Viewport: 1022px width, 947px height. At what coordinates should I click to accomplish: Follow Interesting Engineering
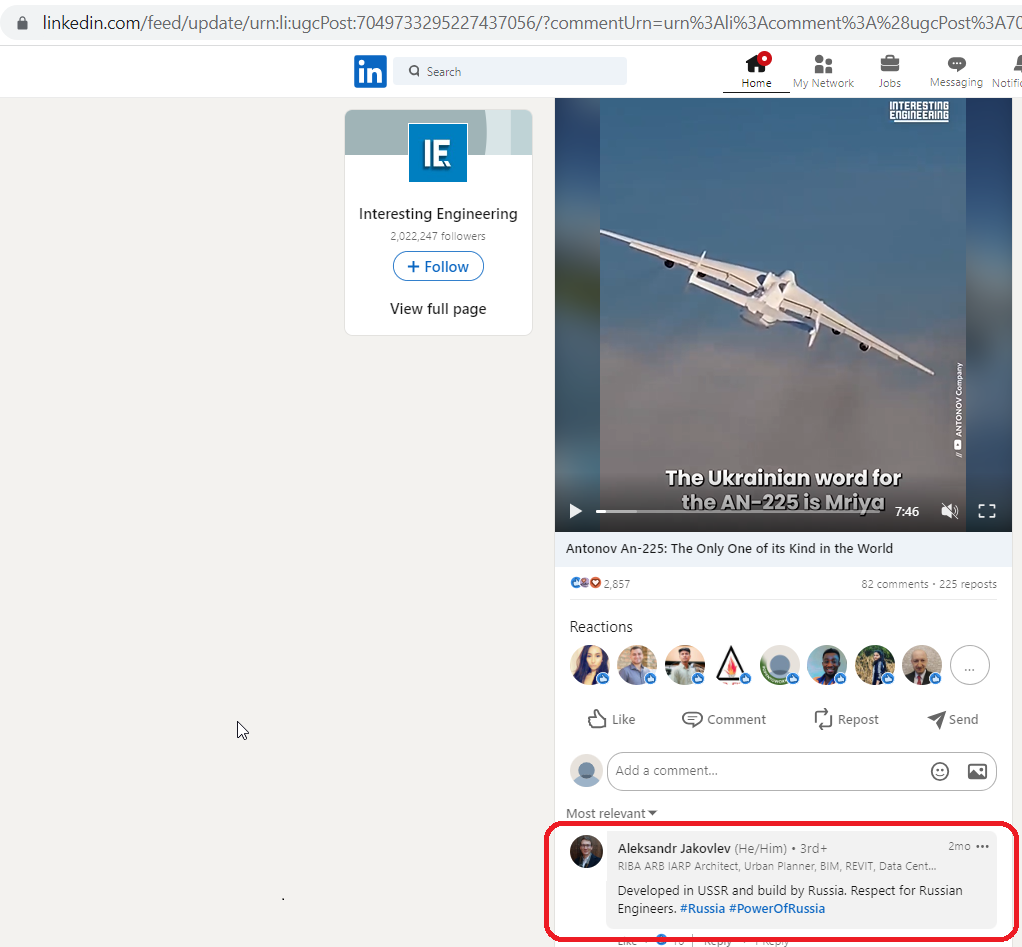click(x=438, y=267)
